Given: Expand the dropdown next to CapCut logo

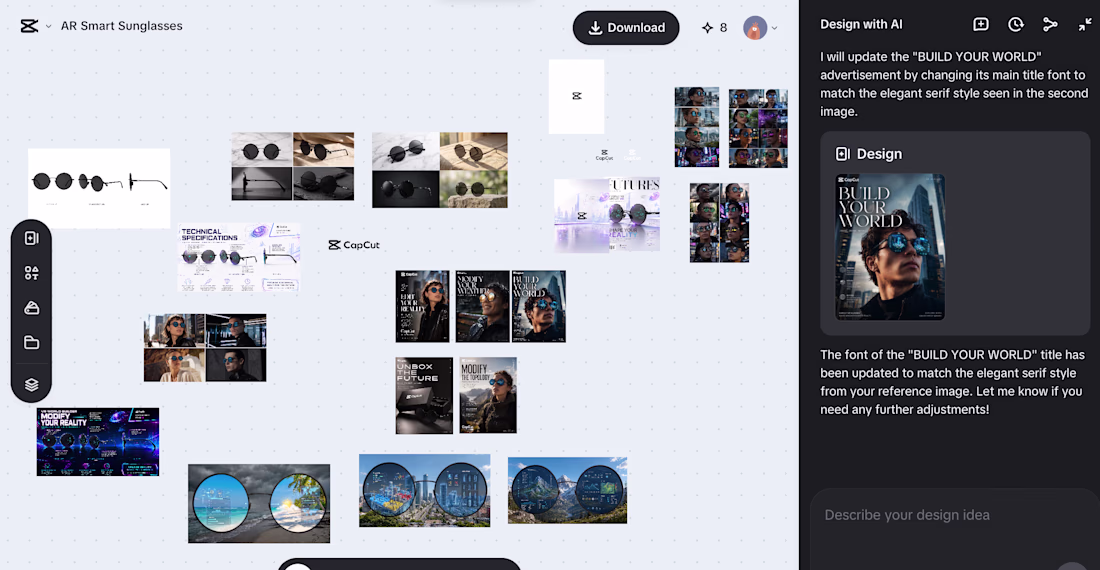Looking at the screenshot, I should (x=48, y=27).
